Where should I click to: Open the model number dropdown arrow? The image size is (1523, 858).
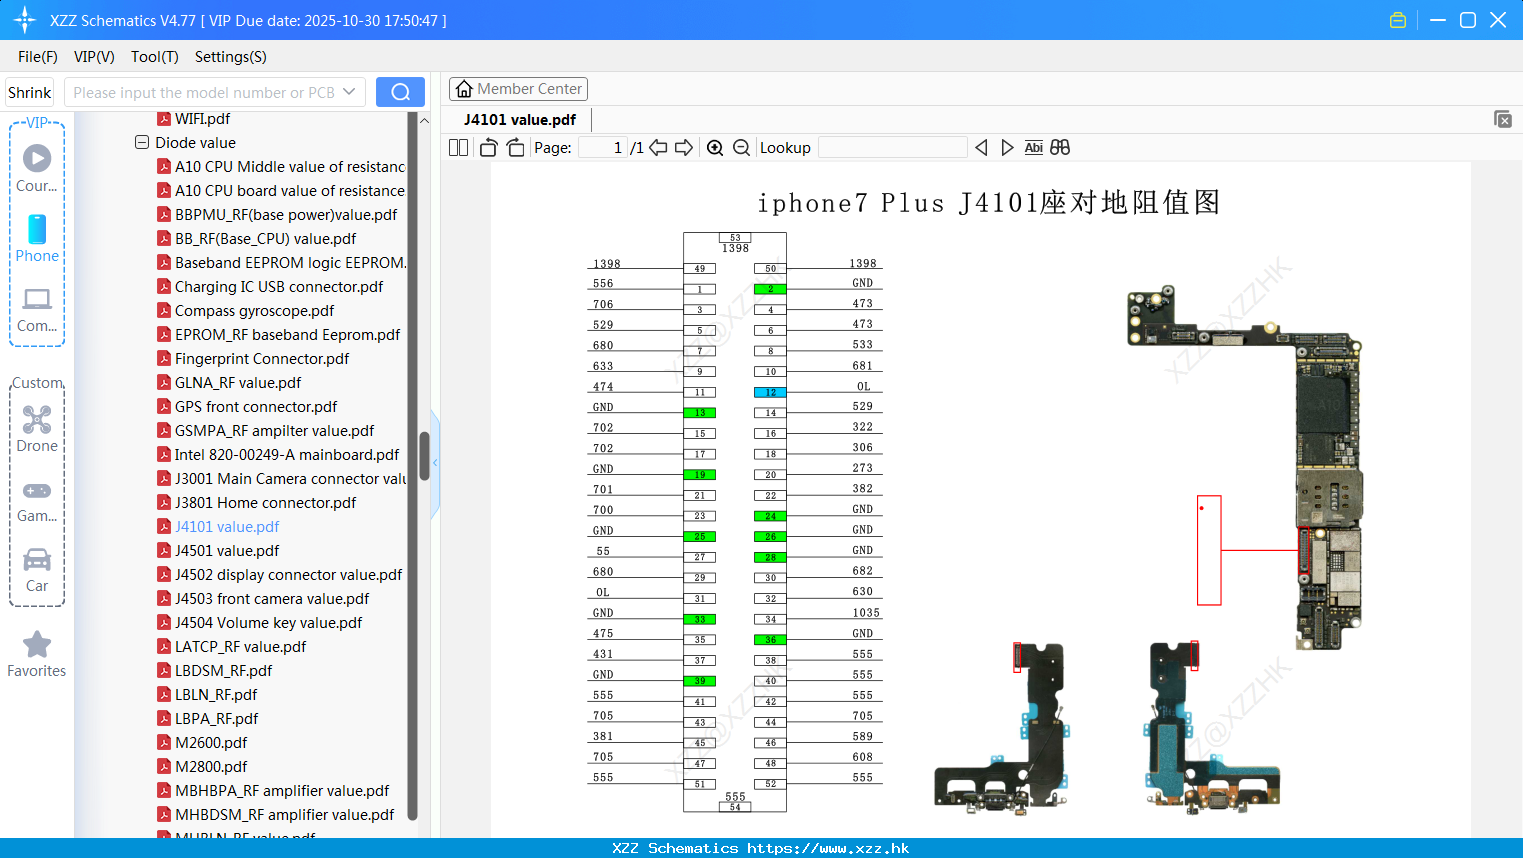pos(349,92)
